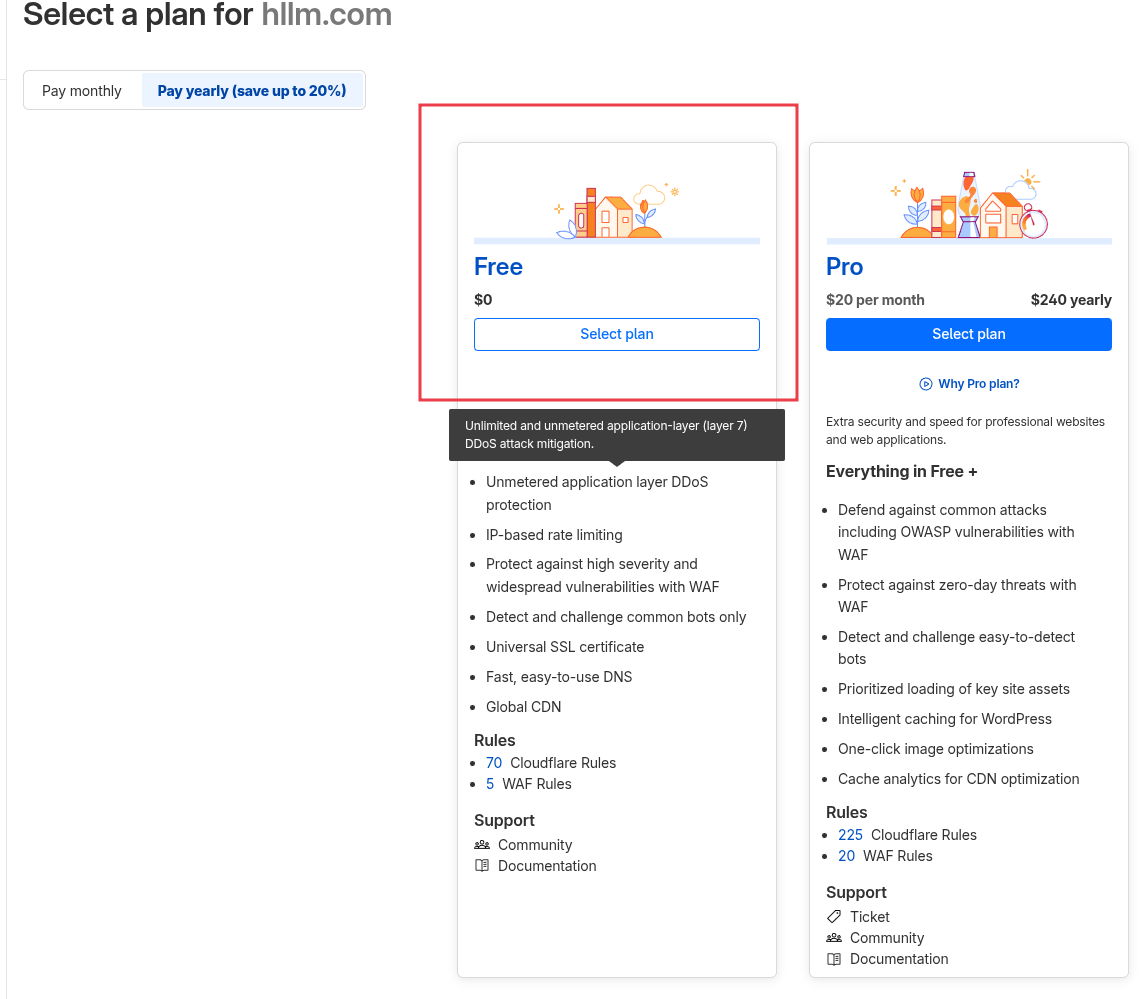This screenshot has width=1142, height=999.
Task: Click Unmetered application layer DDoS protection item
Action: 596,492
